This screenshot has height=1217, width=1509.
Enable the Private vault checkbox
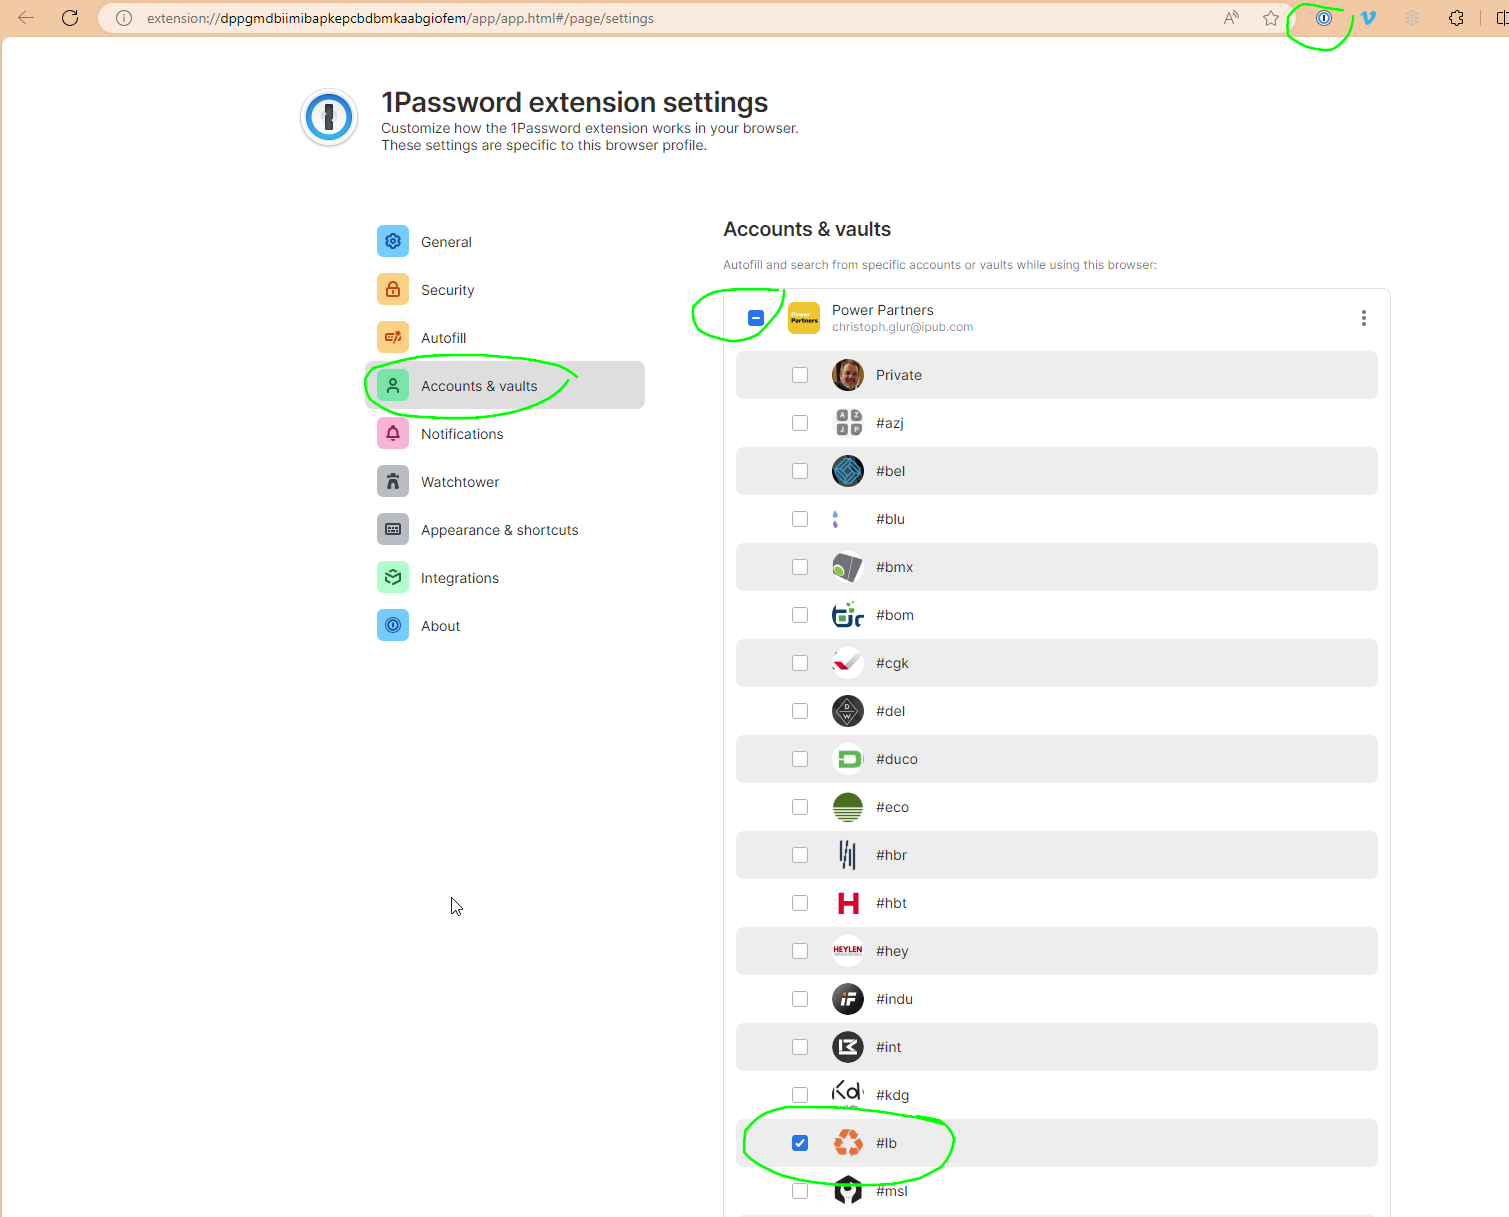(x=800, y=375)
